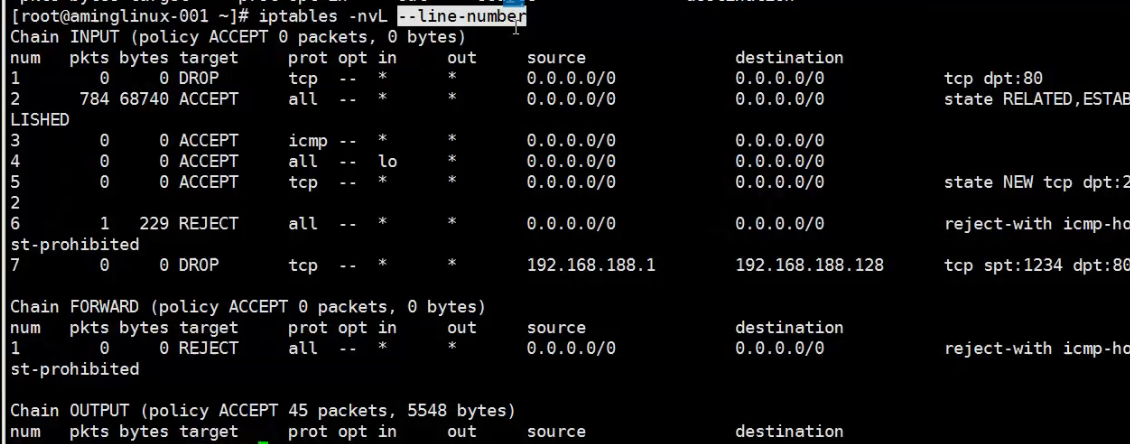Viewport: 1130px width, 444px height.
Task: Click the byte count 229 in rule 6
Action: (x=154, y=223)
